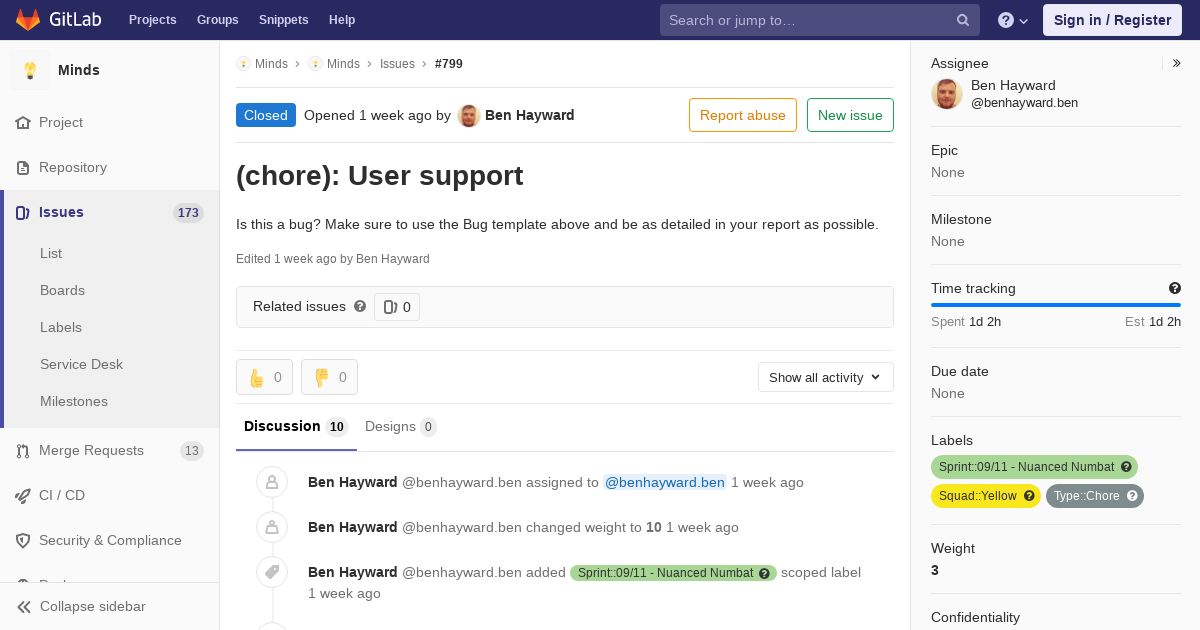Image resolution: width=1200 pixels, height=630 pixels.
Task: Click the Merge Requests sidebar item
Action: [x=110, y=451]
